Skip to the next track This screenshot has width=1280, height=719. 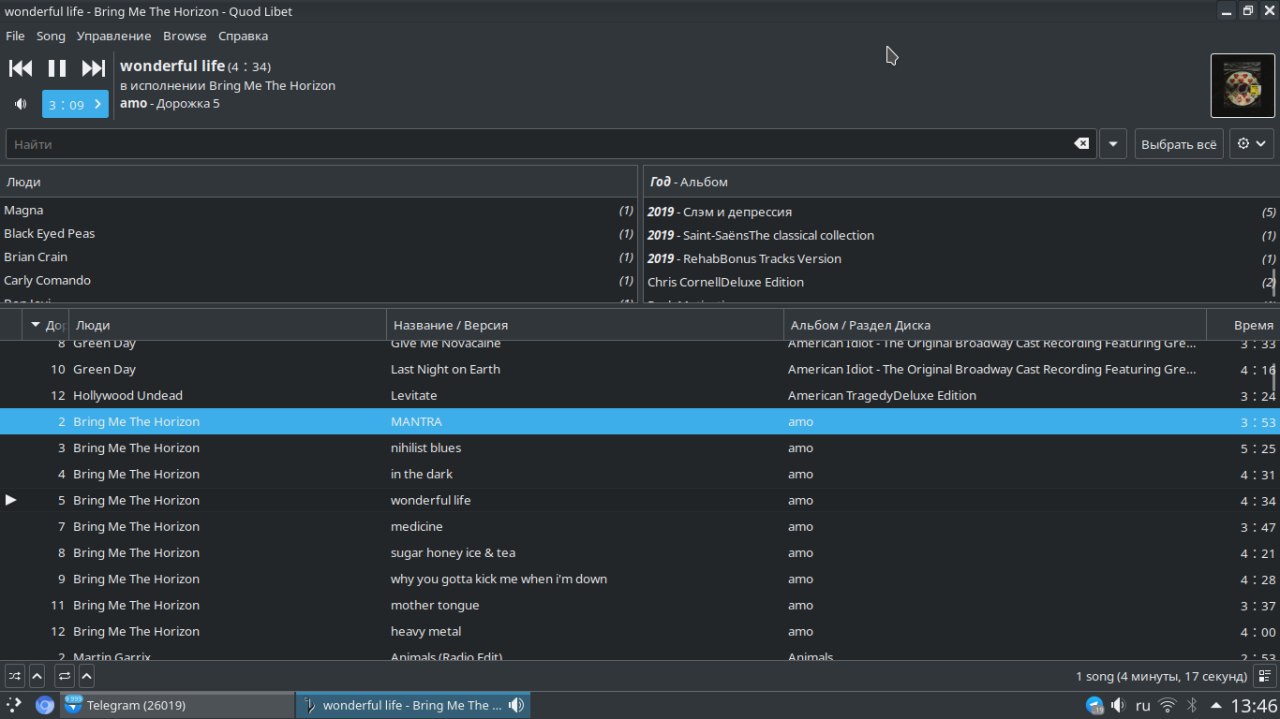93,68
